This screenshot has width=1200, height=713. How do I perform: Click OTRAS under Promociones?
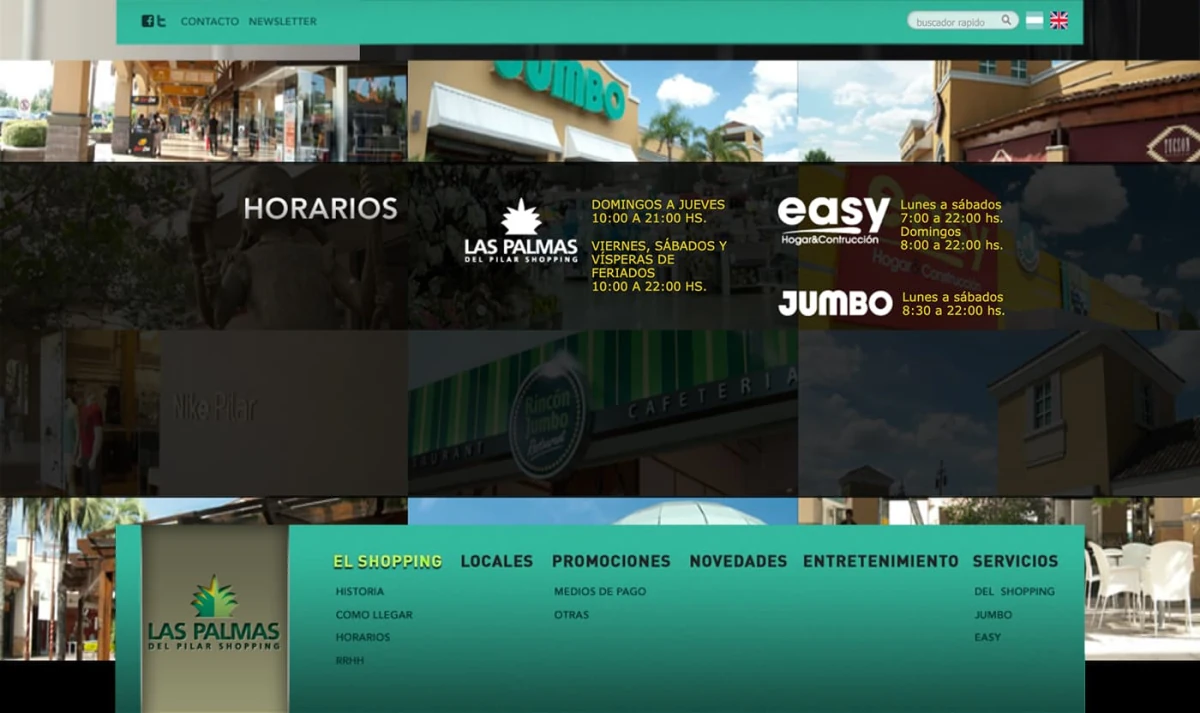571,615
